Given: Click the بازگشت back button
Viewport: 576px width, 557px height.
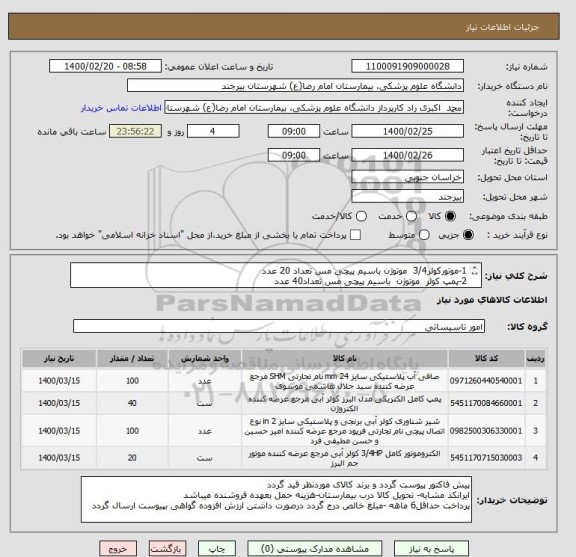Looking at the screenshot, I should click(168, 549).
